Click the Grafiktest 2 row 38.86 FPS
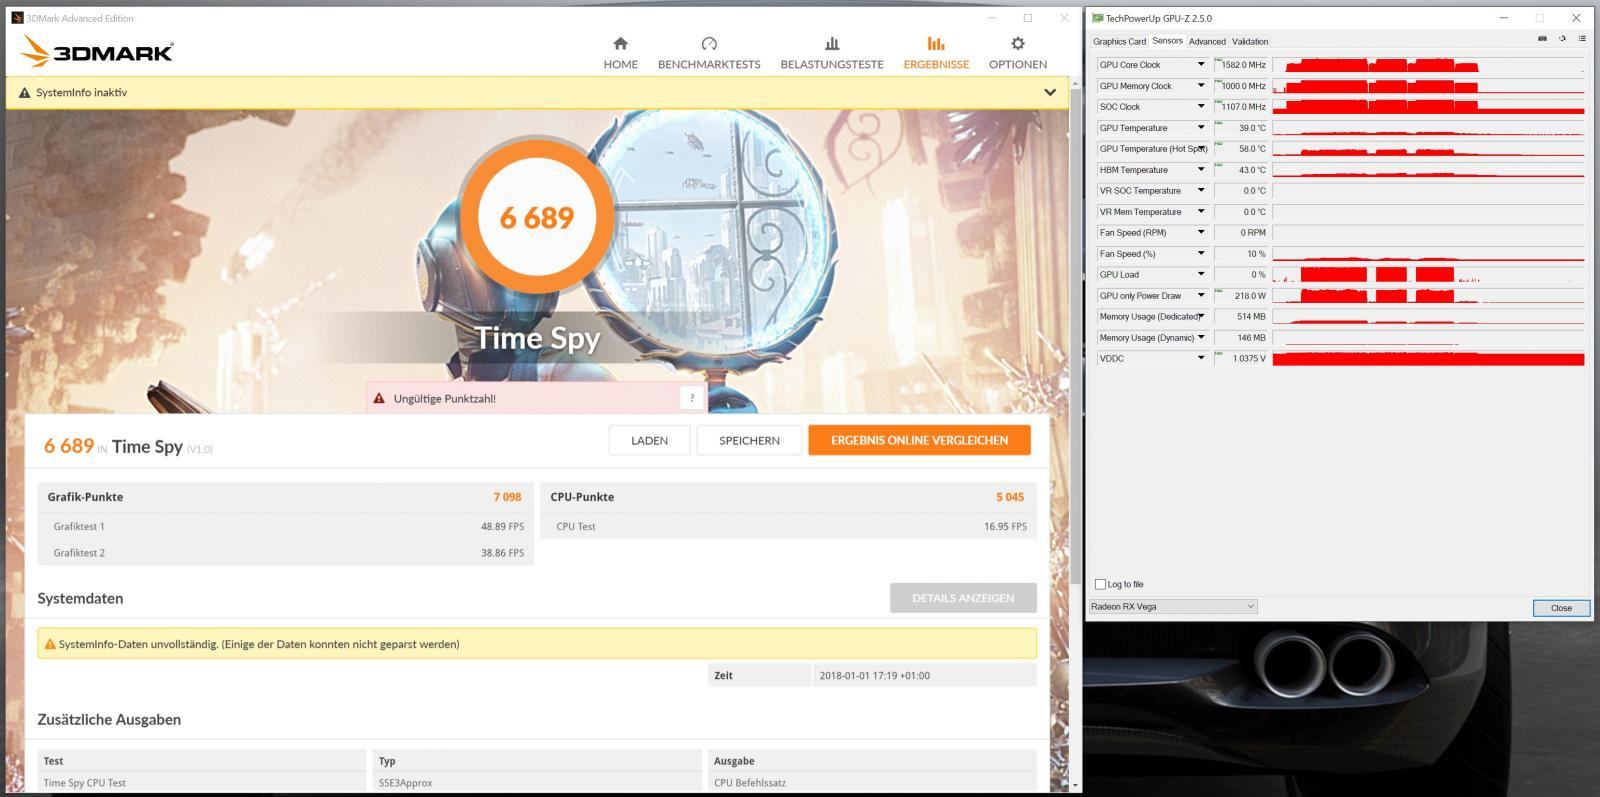Viewport: 1600px width, 797px height. [286, 553]
